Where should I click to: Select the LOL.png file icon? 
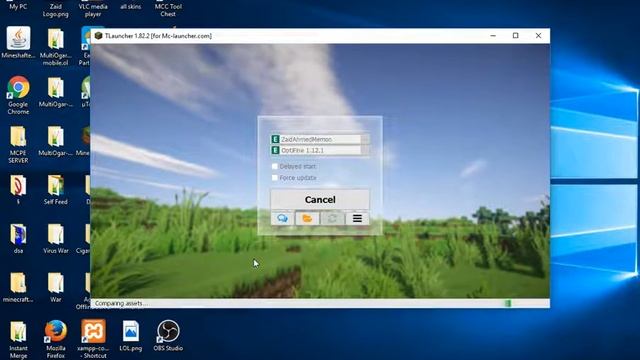[131, 336]
